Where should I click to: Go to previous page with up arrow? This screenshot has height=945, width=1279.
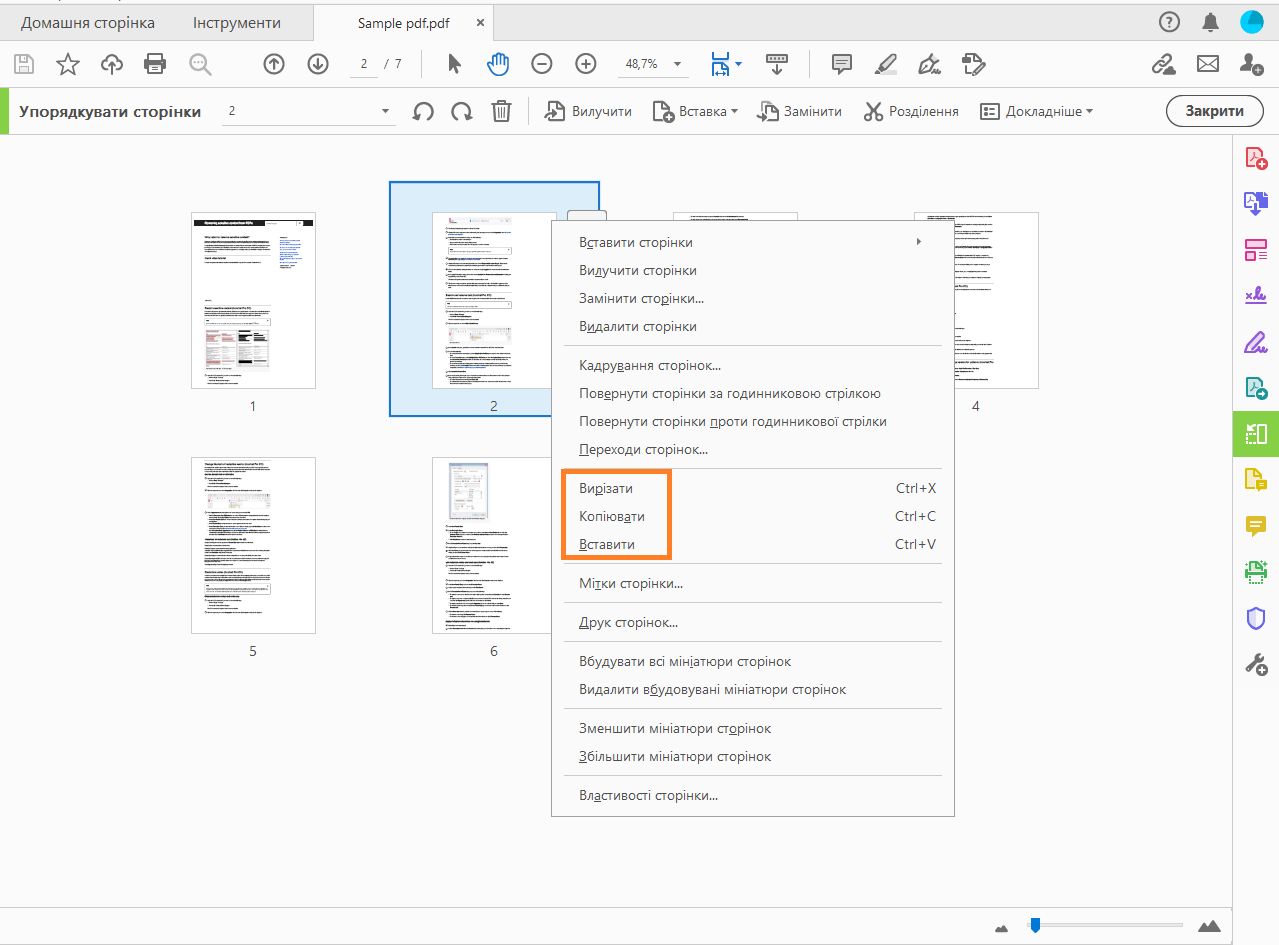coord(274,64)
